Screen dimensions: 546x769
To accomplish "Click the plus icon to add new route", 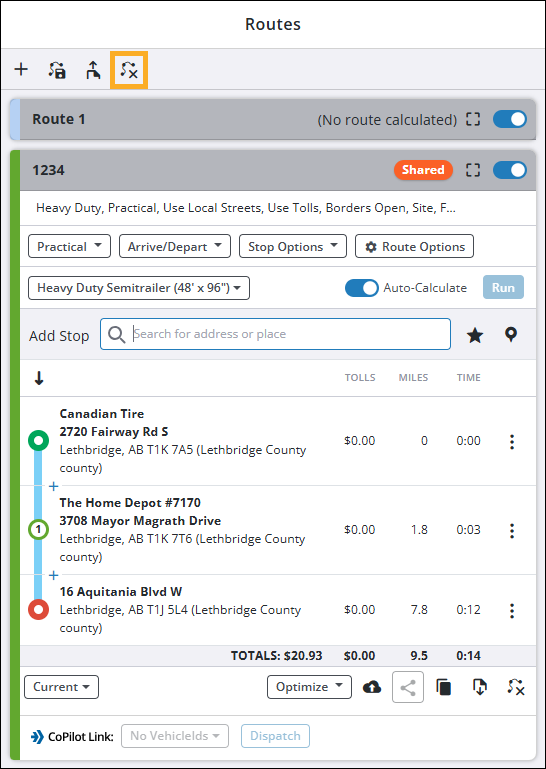I will pyautogui.click(x=21, y=70).
